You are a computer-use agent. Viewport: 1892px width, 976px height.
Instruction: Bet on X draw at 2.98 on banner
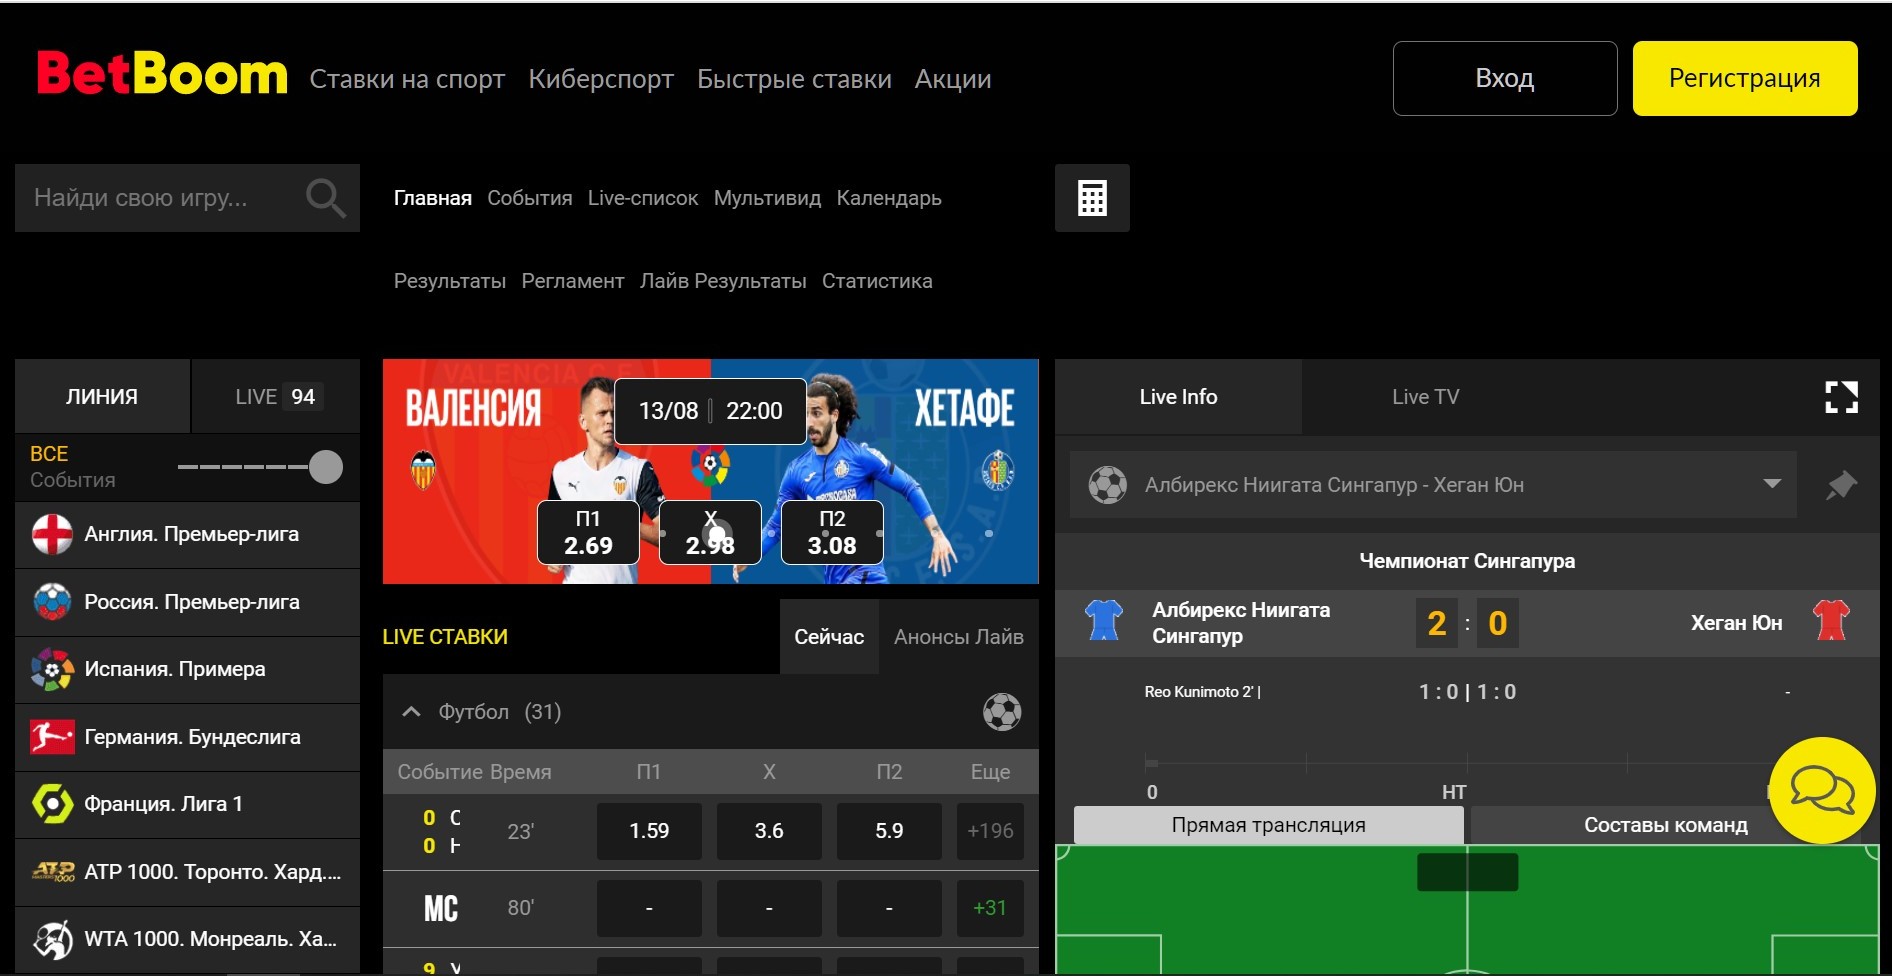tap(710, 533)
